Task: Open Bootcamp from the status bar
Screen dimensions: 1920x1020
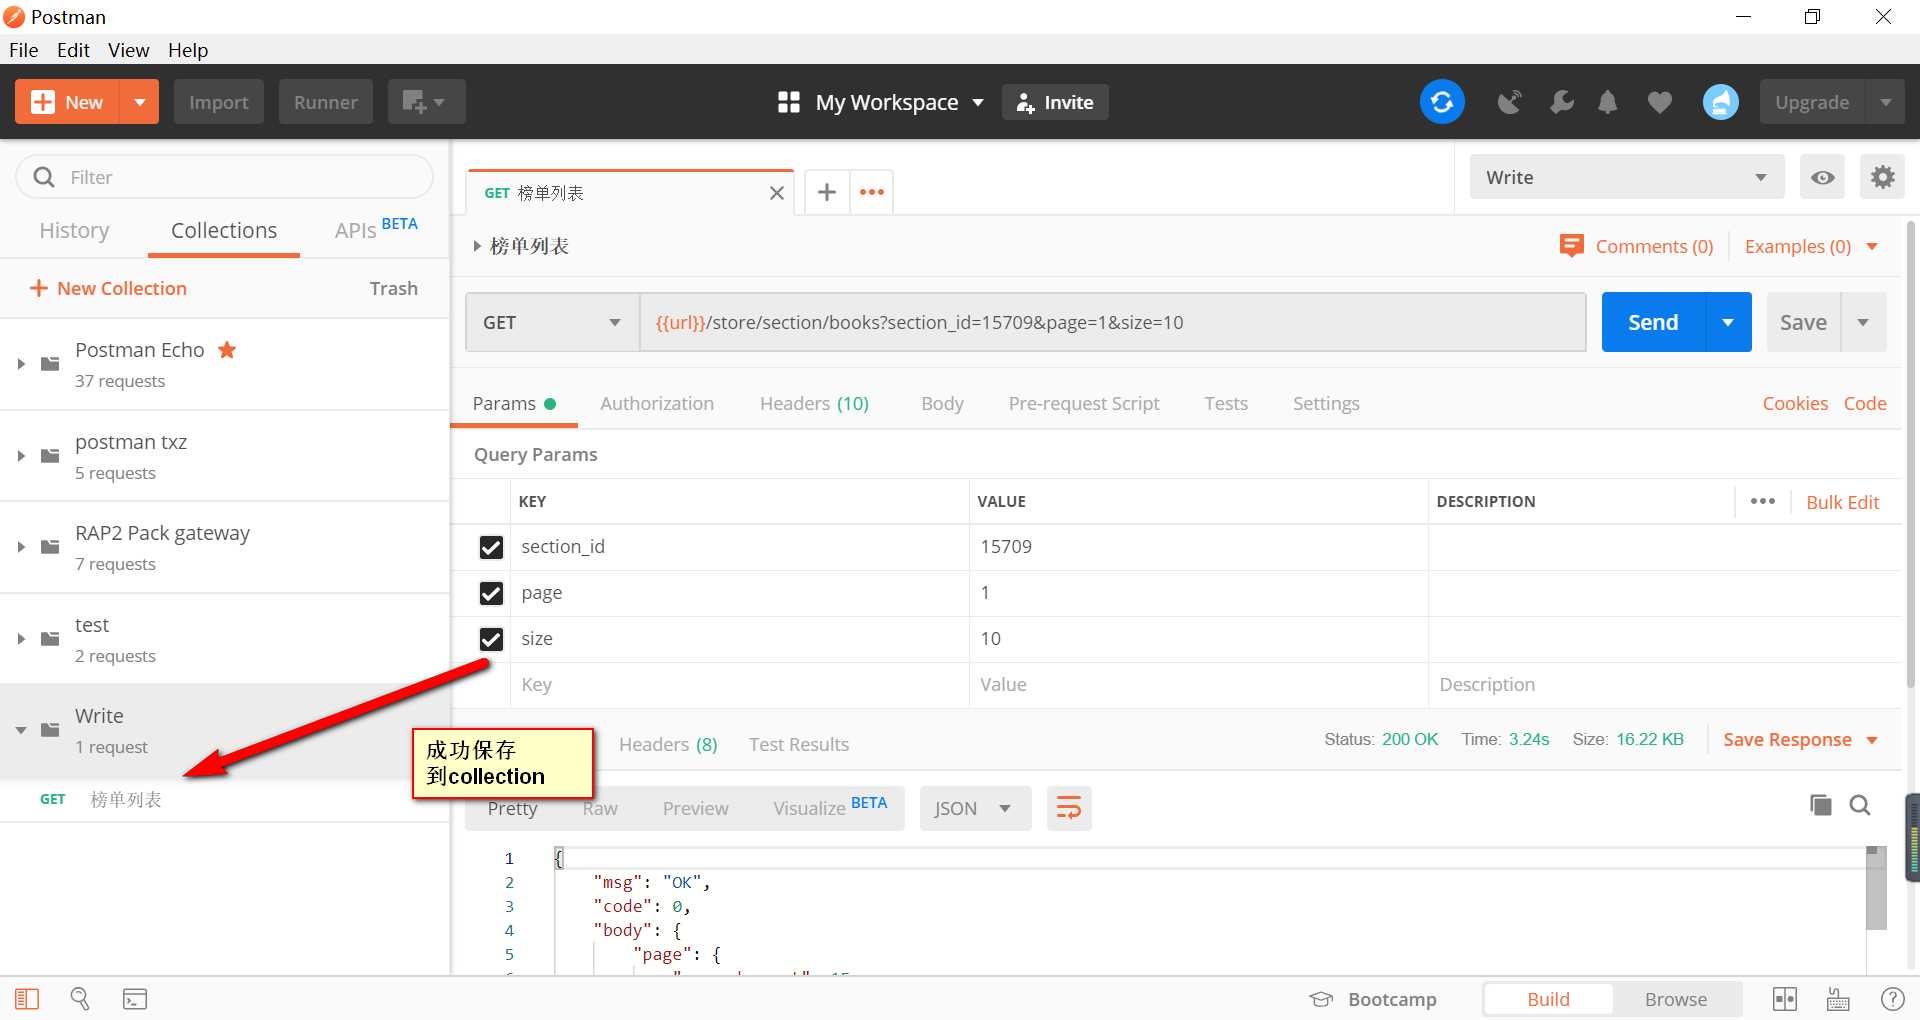Action: click(1373, 999)
